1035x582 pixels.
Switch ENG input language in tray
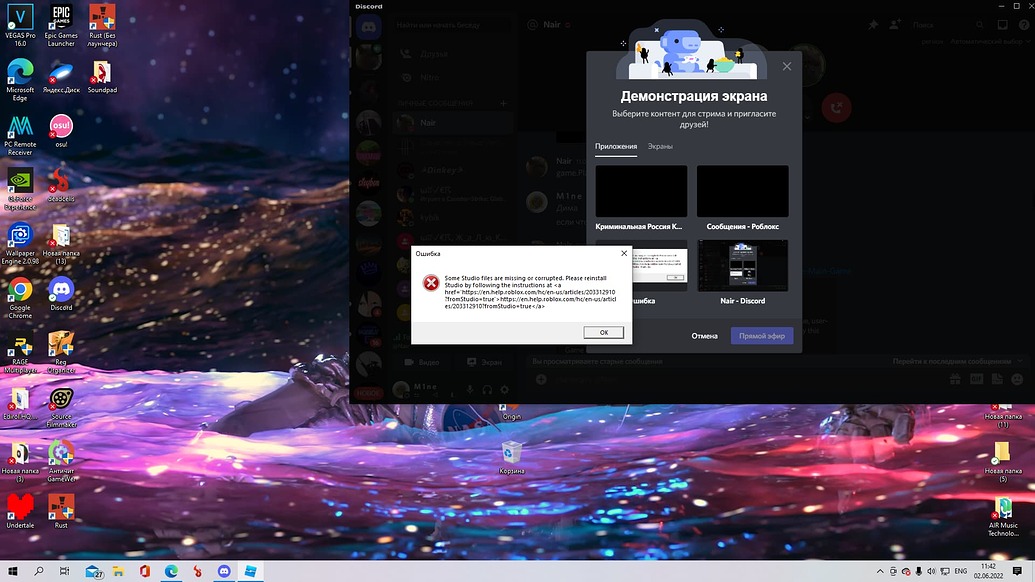(961, 571)
